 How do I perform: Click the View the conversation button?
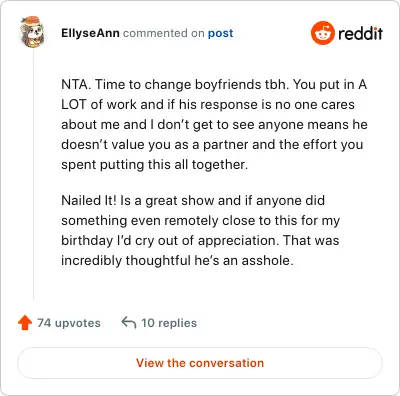point(200,363)
